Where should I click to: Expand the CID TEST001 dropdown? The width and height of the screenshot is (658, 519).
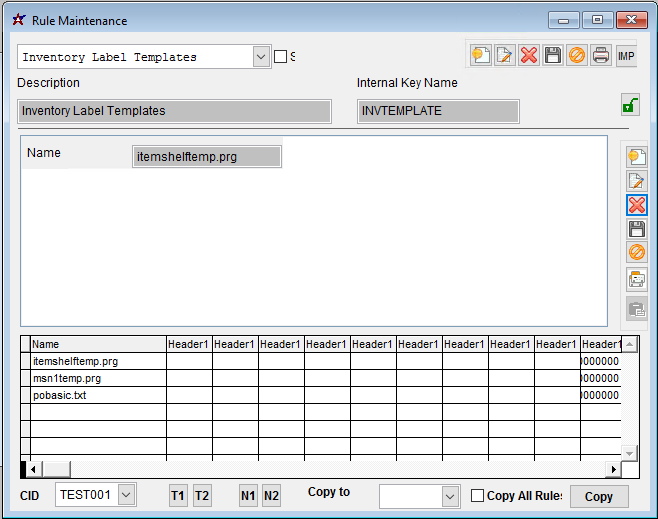pyautogui.click(x=126, y=495)
